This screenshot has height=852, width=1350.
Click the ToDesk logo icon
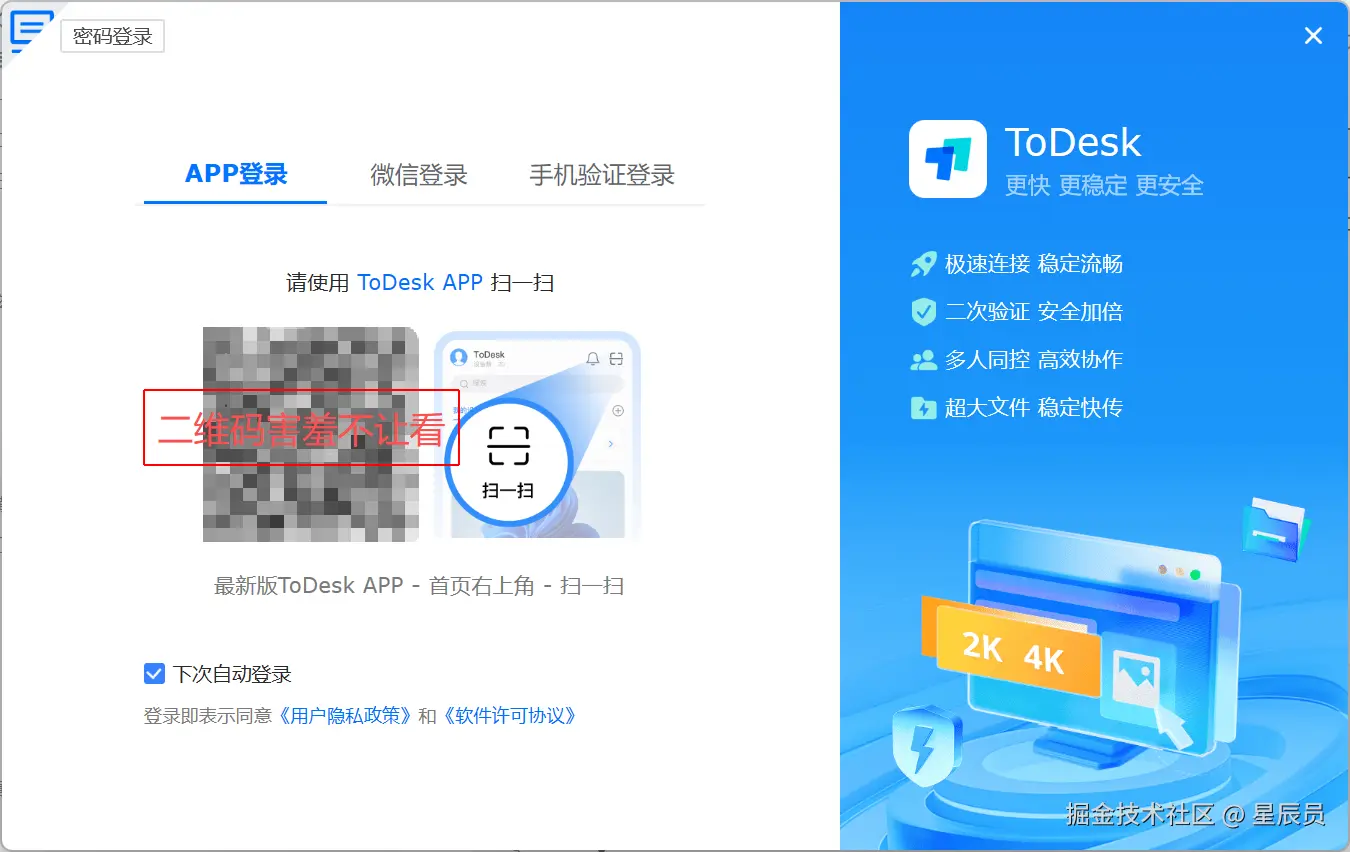tap(948, 159)
